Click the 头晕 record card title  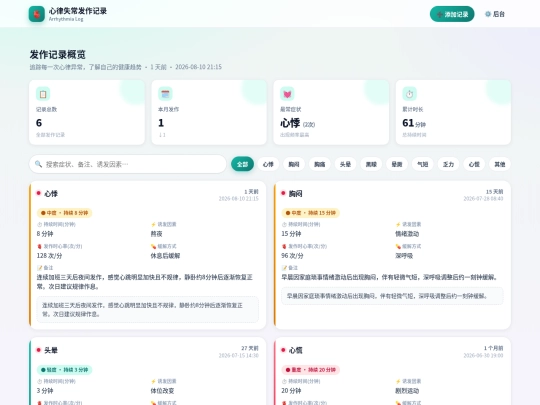51,350
